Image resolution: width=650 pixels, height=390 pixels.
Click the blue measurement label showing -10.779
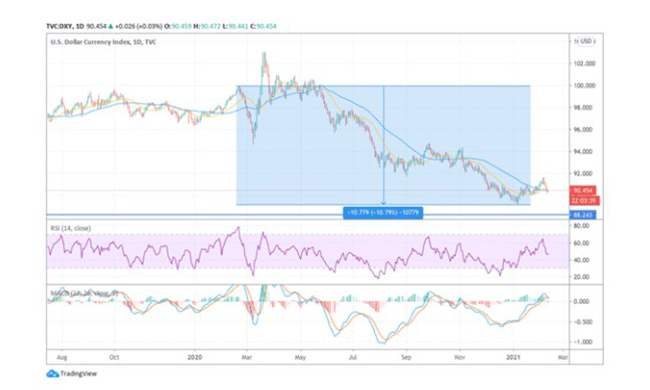[383, 213]
